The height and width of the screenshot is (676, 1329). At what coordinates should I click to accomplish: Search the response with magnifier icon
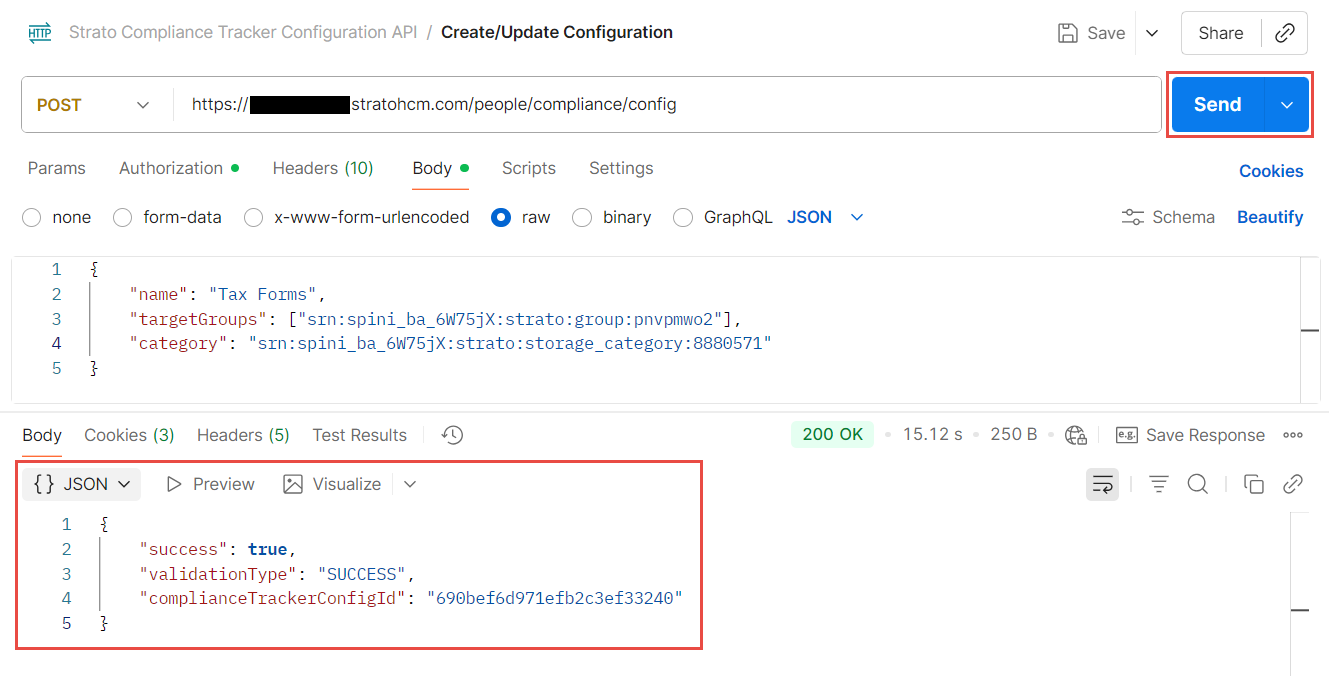click(x=1197, y=484)
